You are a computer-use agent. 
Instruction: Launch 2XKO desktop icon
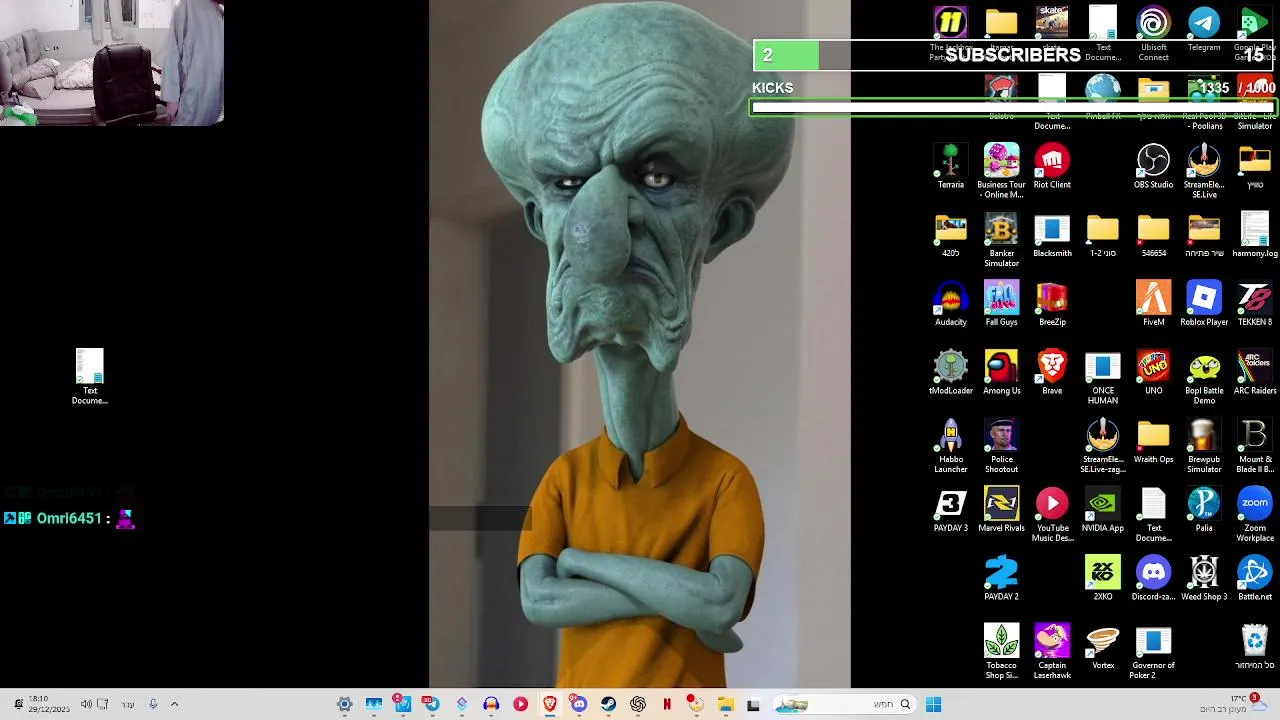click(x=1102, y=579)
